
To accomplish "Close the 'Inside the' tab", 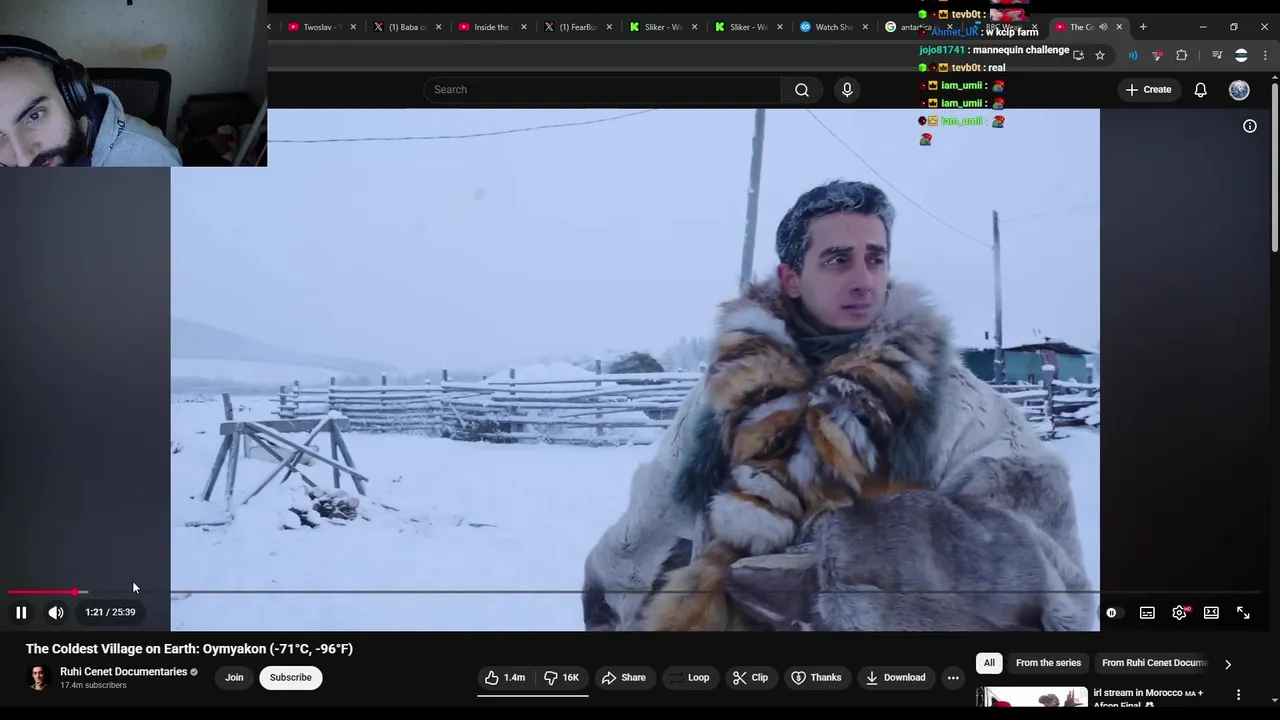I will click(524, 27).
